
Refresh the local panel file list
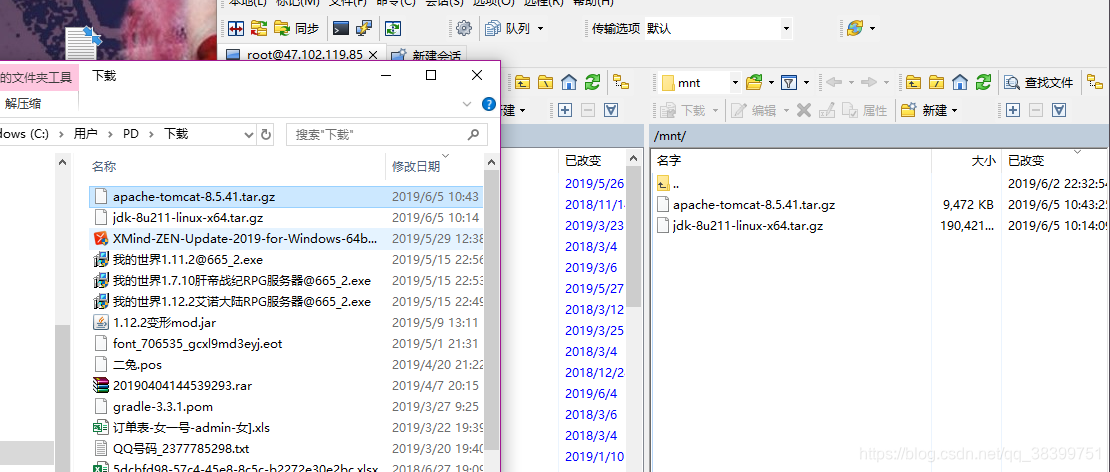coord(592,83)
